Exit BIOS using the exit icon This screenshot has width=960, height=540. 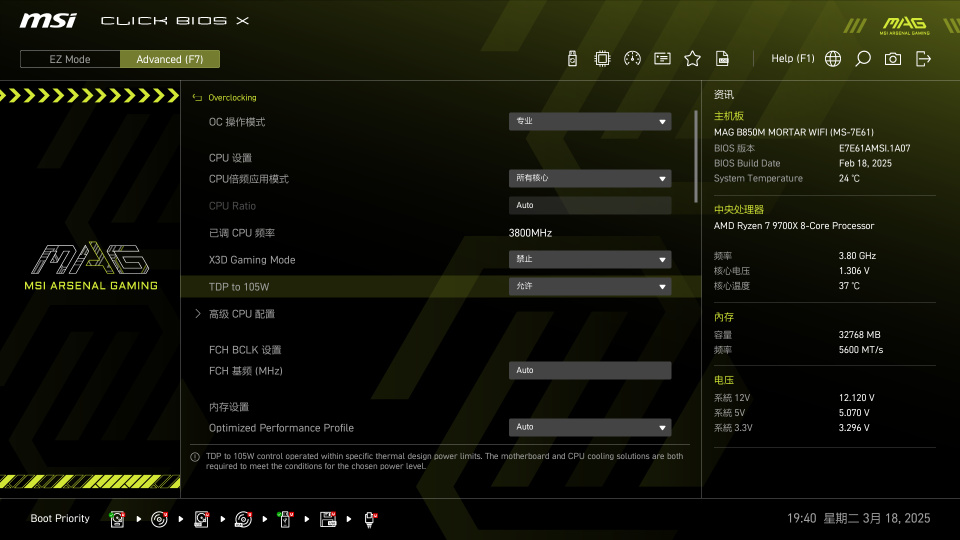pyautogui.click(x=923, y=59)
